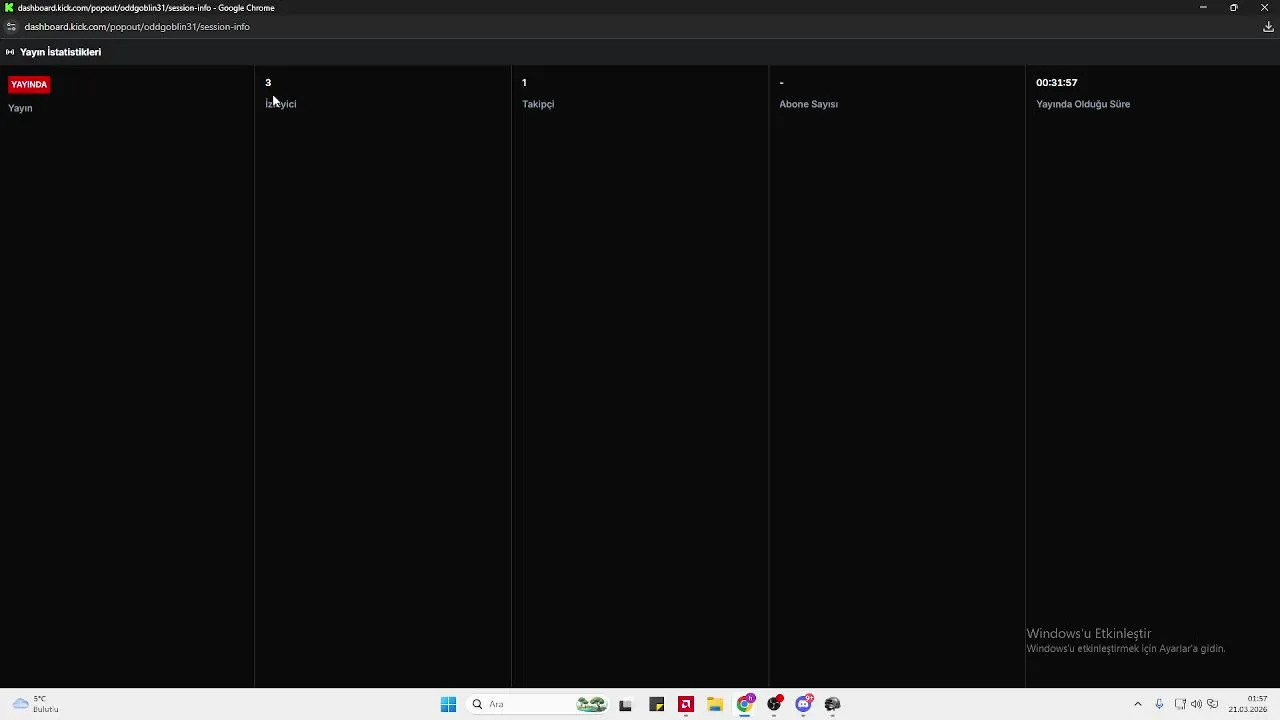This screenshot has width=1280, height=720.
Task: Open the volume control in system tray
Action: point(1196,704)
